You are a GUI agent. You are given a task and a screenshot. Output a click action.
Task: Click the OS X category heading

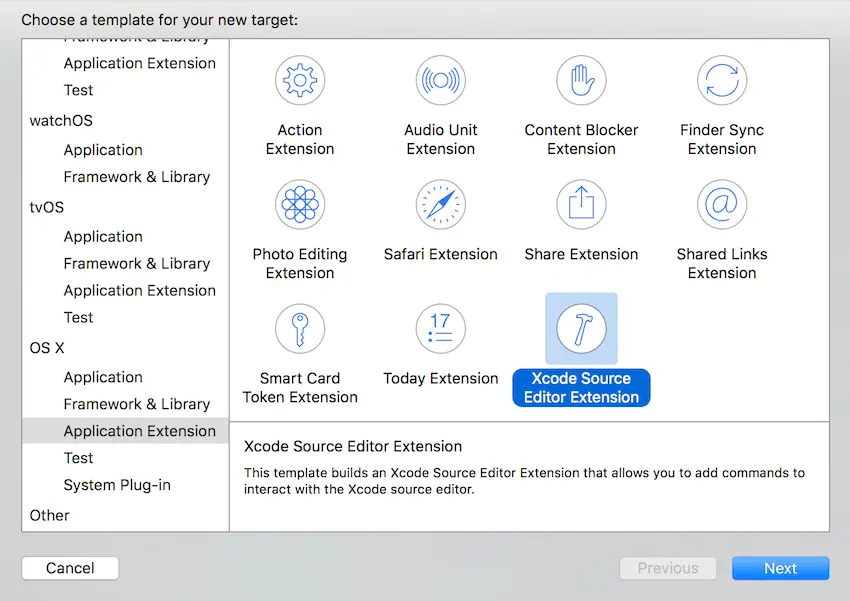click(47, 348)
